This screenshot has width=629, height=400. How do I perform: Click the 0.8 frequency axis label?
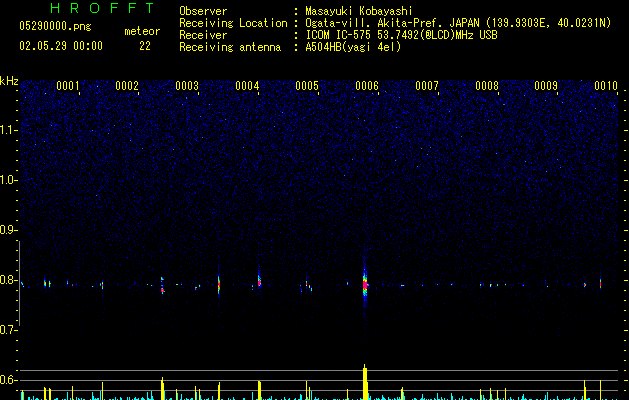click(8, 280)
